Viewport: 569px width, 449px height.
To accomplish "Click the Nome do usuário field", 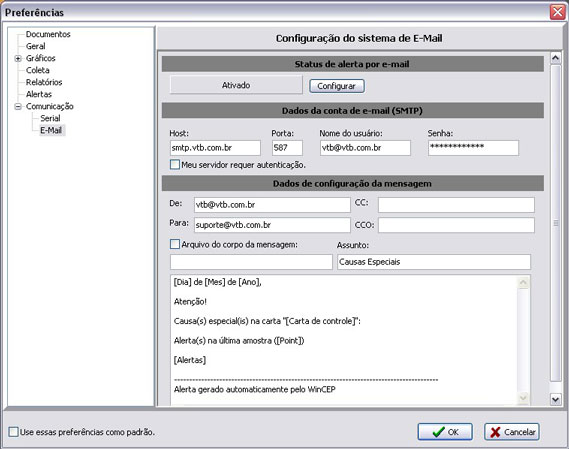I will [x=365, y=148].
